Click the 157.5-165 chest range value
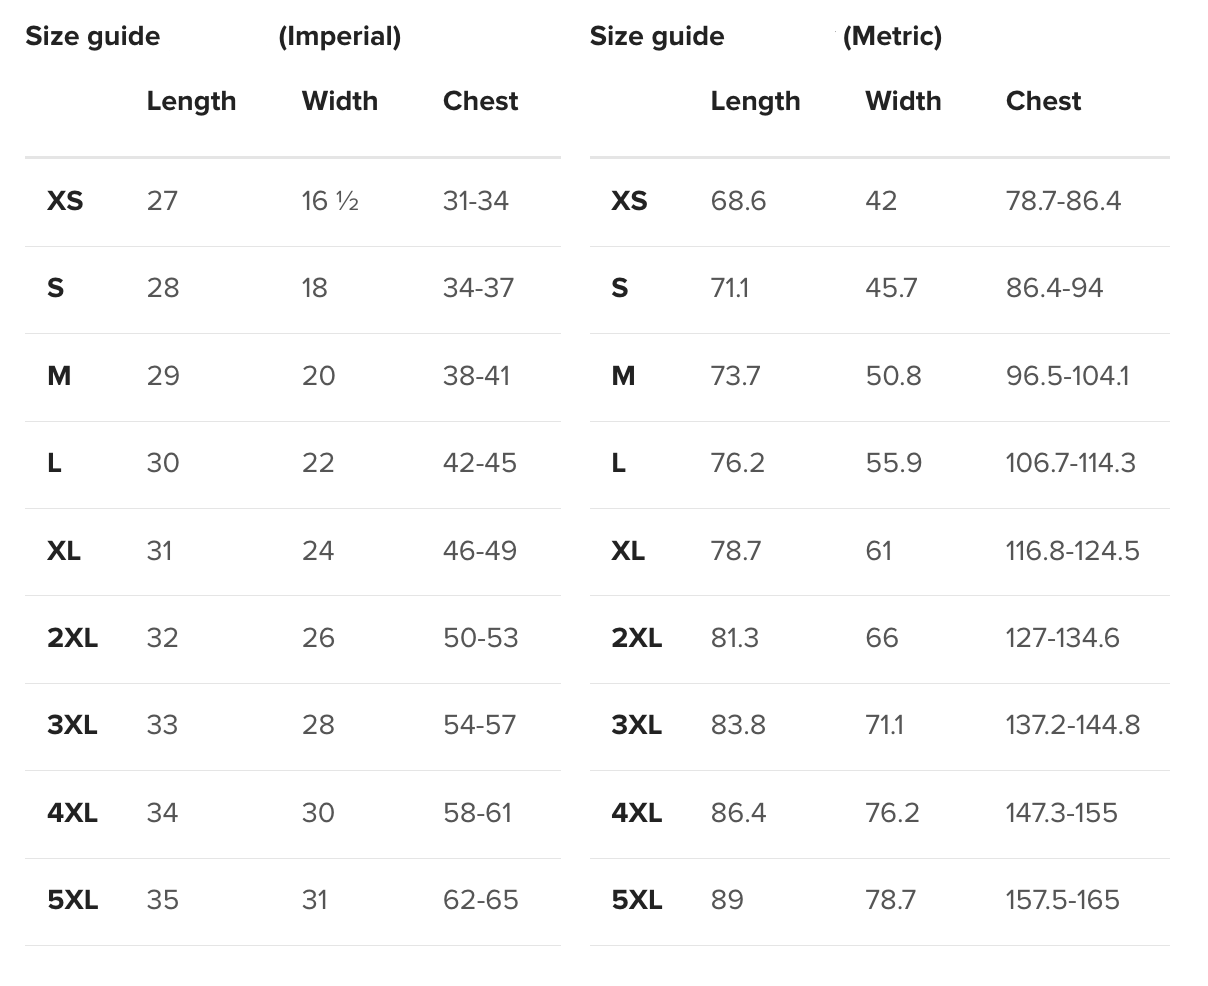The image size is (1208, 986). [1062, 900]
